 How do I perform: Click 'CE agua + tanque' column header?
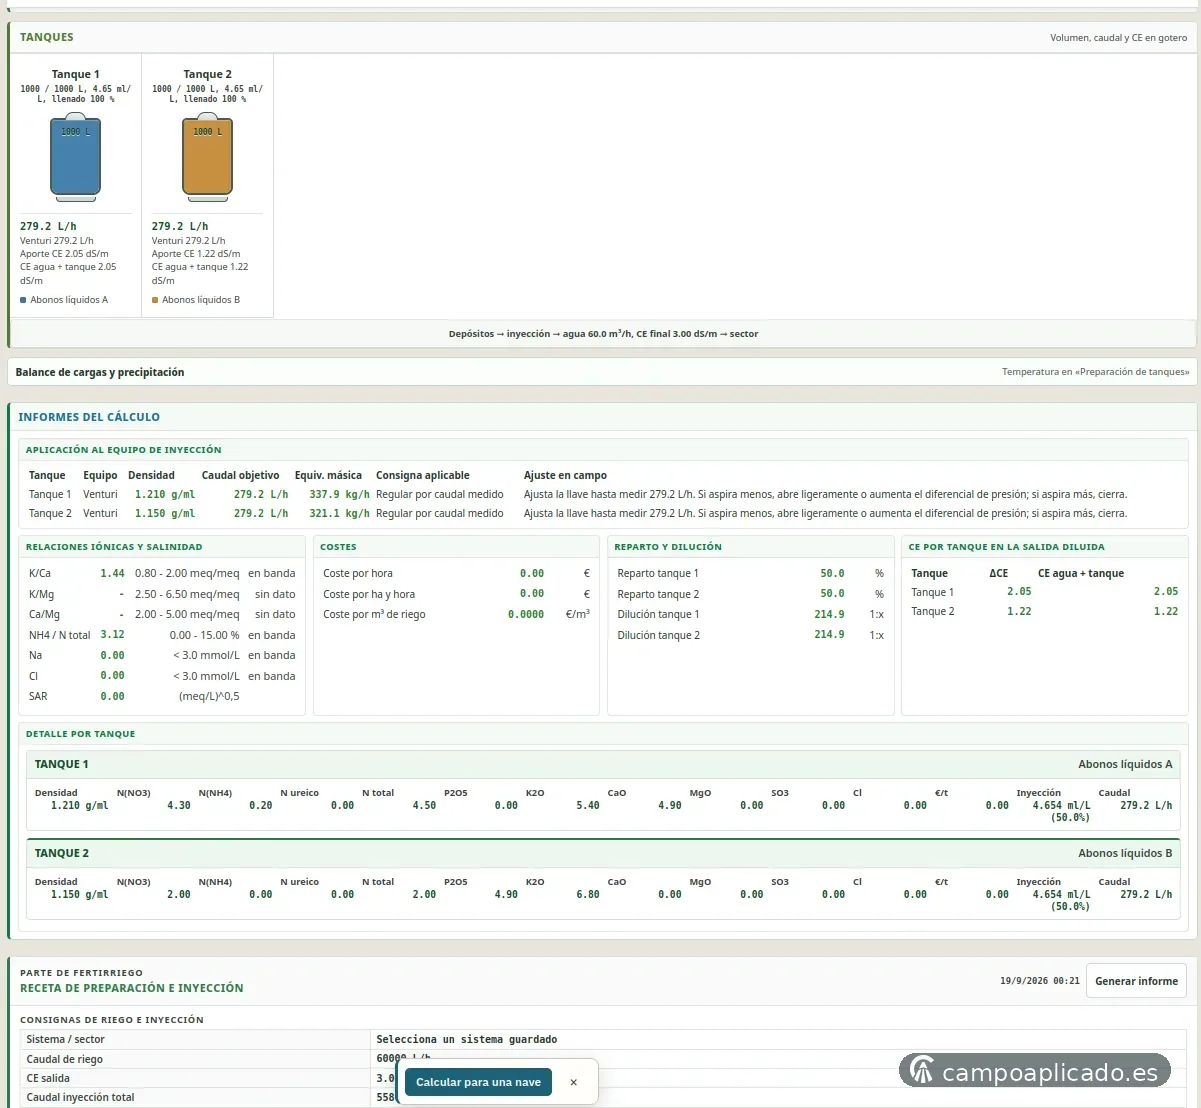(1081, 573)
